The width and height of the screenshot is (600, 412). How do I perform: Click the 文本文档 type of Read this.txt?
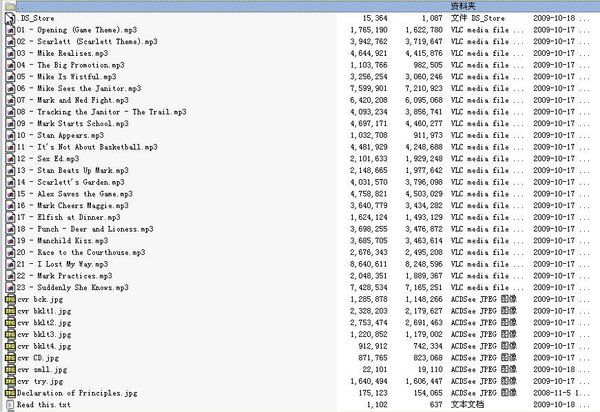(x=467, y=405)
